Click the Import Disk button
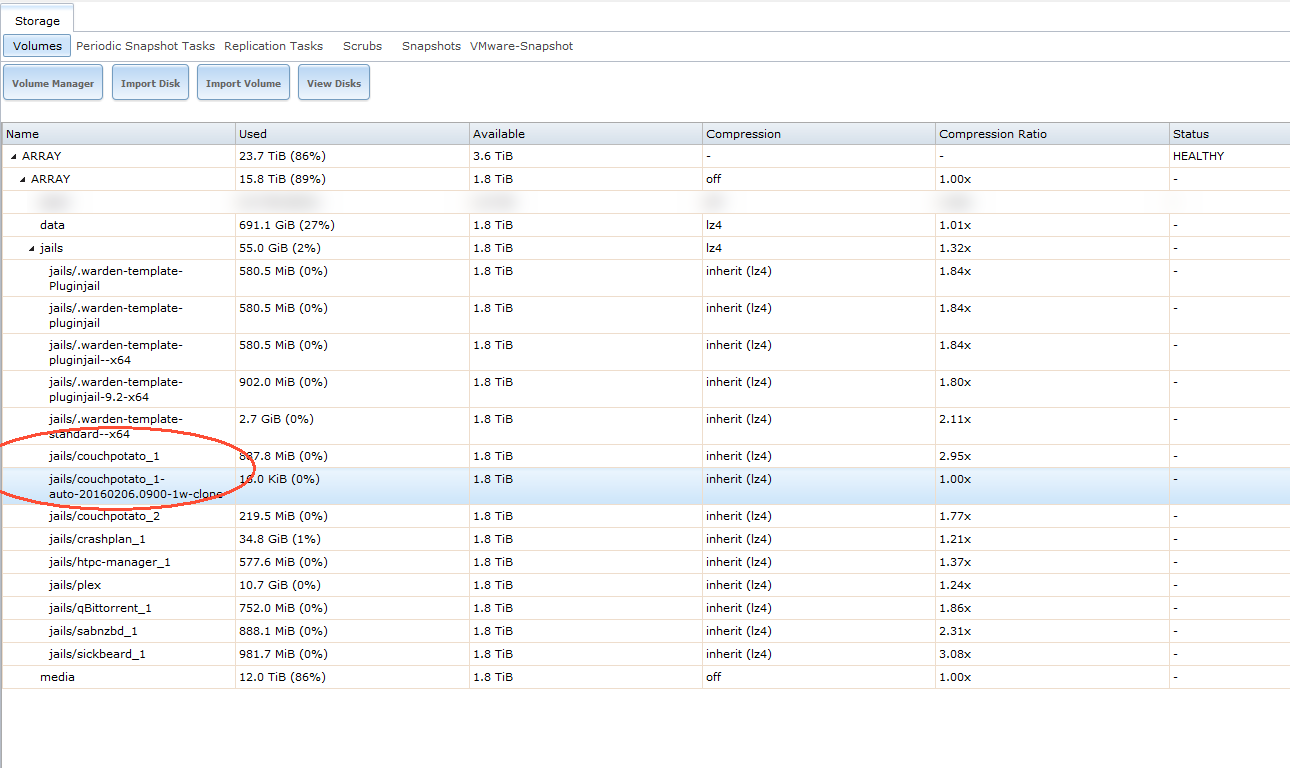 (150, 83)
